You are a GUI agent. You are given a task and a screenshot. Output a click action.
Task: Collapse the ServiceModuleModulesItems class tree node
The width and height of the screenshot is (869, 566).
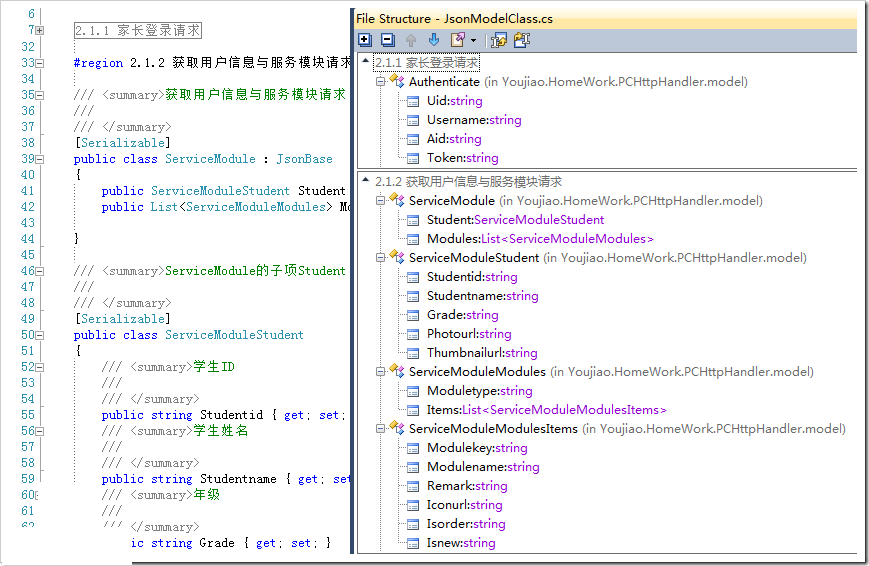(380, 429)
